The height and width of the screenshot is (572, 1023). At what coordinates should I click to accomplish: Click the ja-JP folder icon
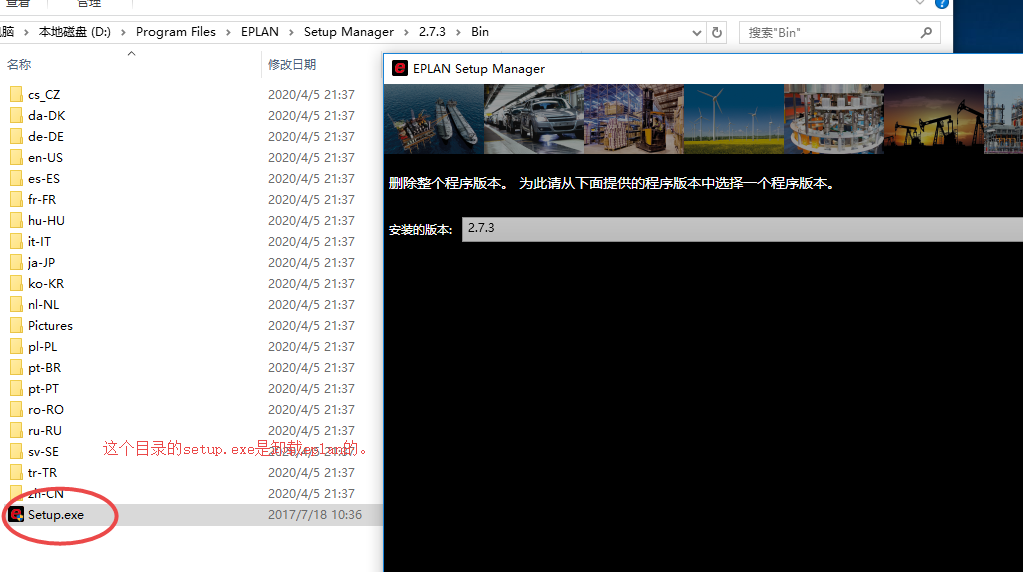16,262
